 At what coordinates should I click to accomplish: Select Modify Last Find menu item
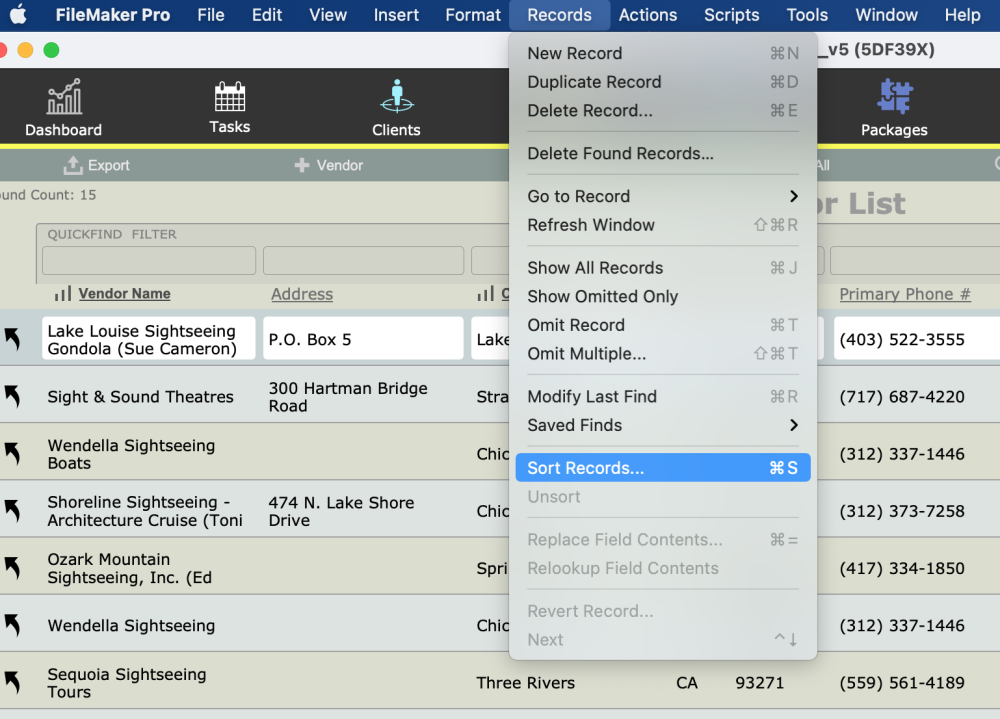[663, 396]
